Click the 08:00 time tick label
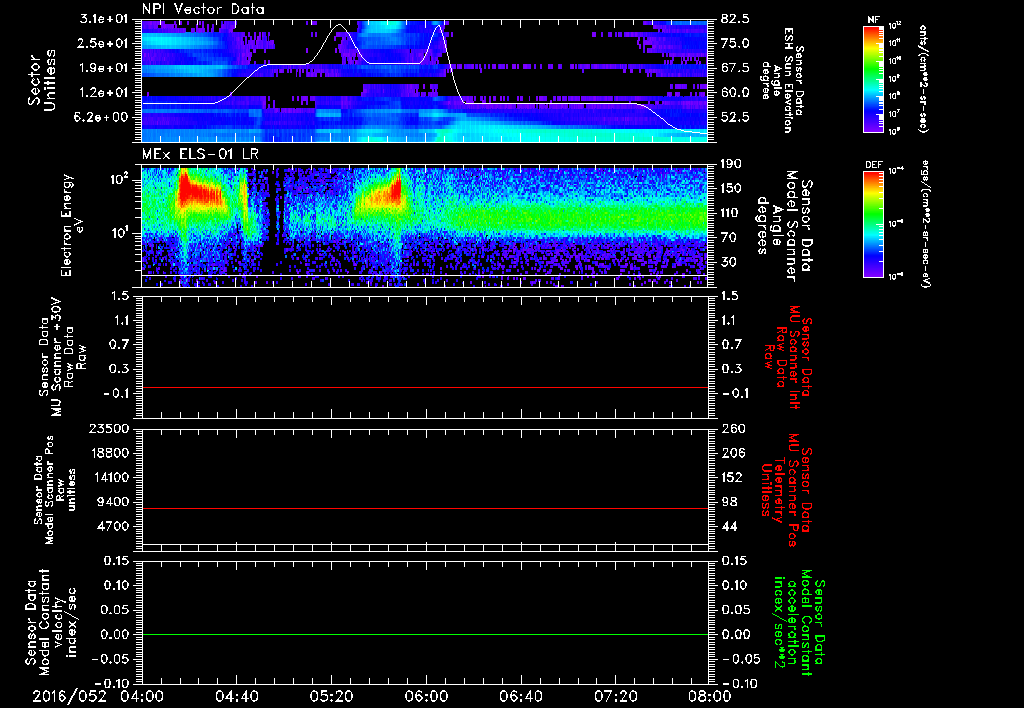Image resolution: width=1024 pixels, height=708 pixels. click(710, 696)
